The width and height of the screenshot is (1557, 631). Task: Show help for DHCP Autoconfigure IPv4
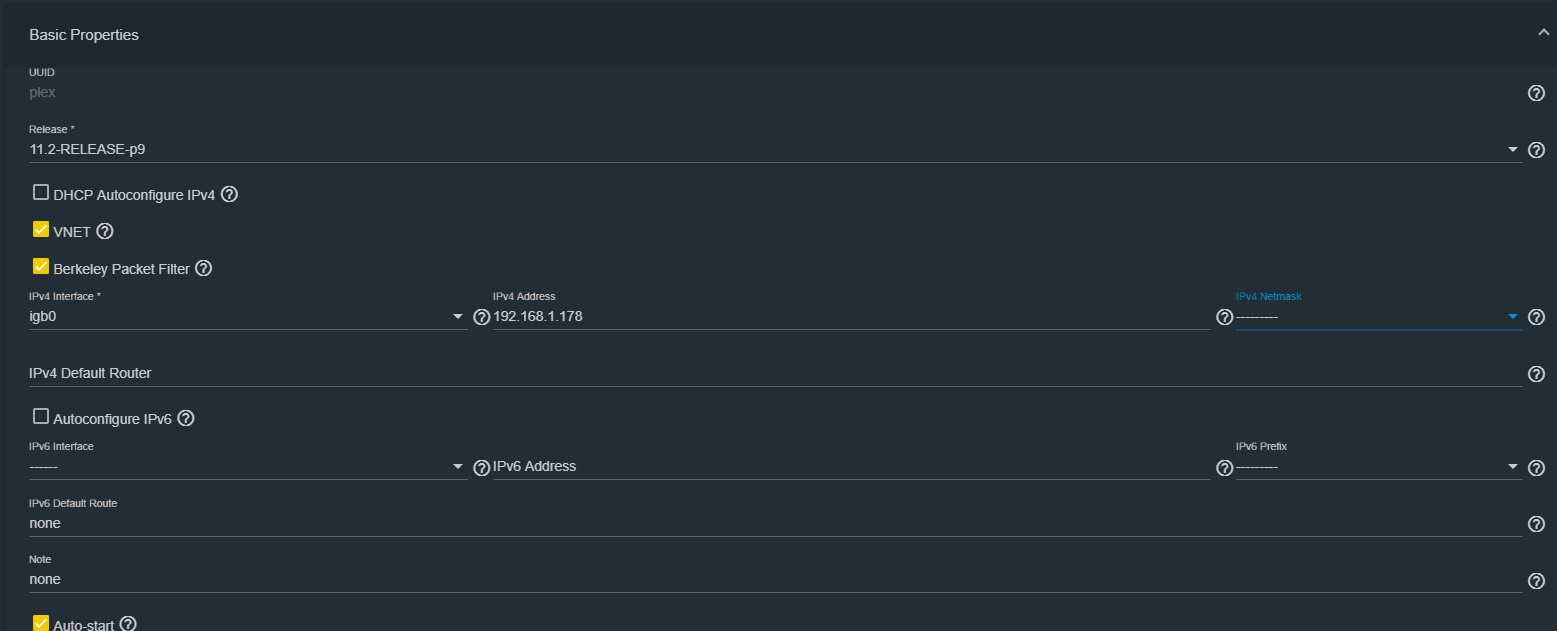point(229,194)
